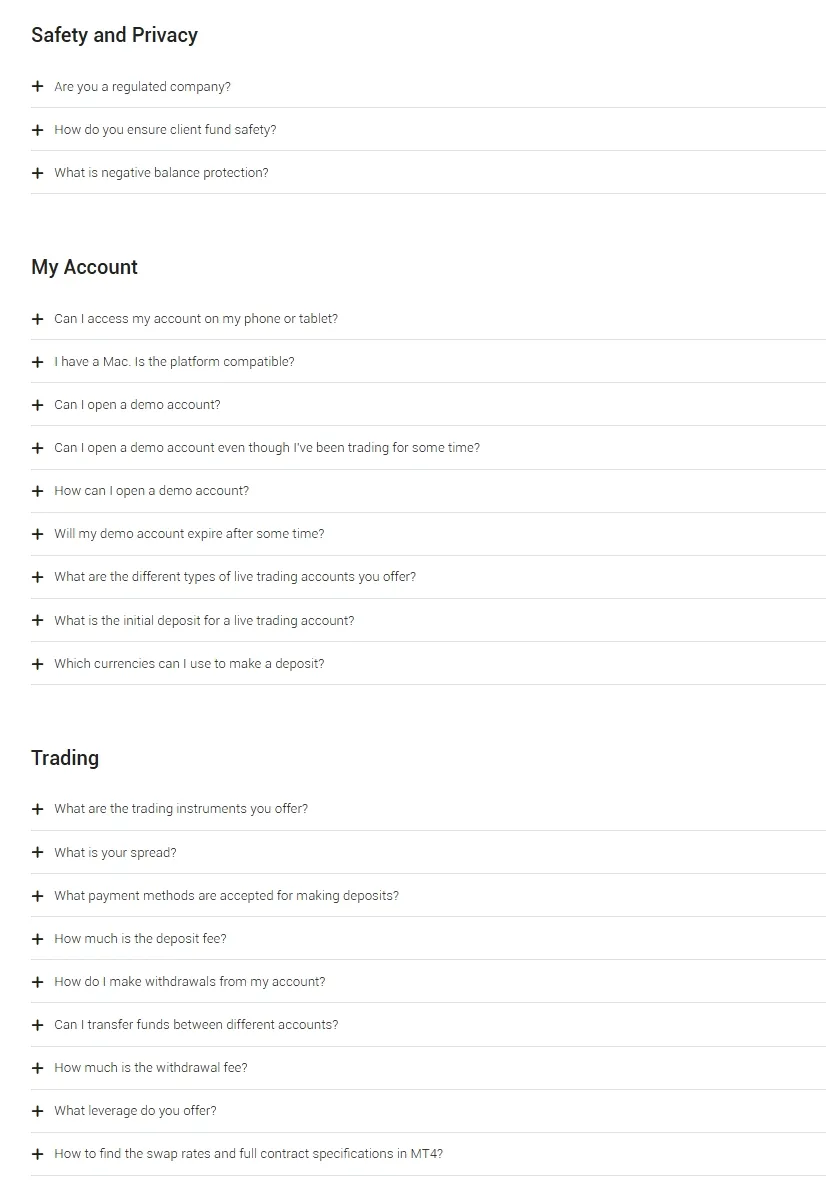
Task: Expand 'Can I open a demo account?'
Action: (428, 405)
